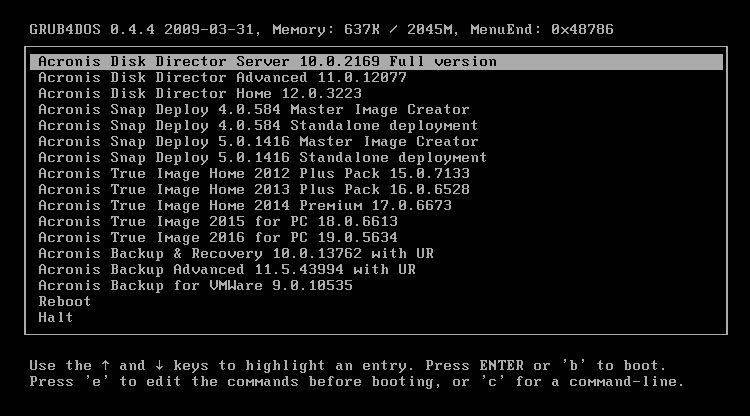Select Snap Deploy 4.0.584 Standalone deployment
Image resolution: width=750 pixels, height=416 pixels.
point(258,125)
